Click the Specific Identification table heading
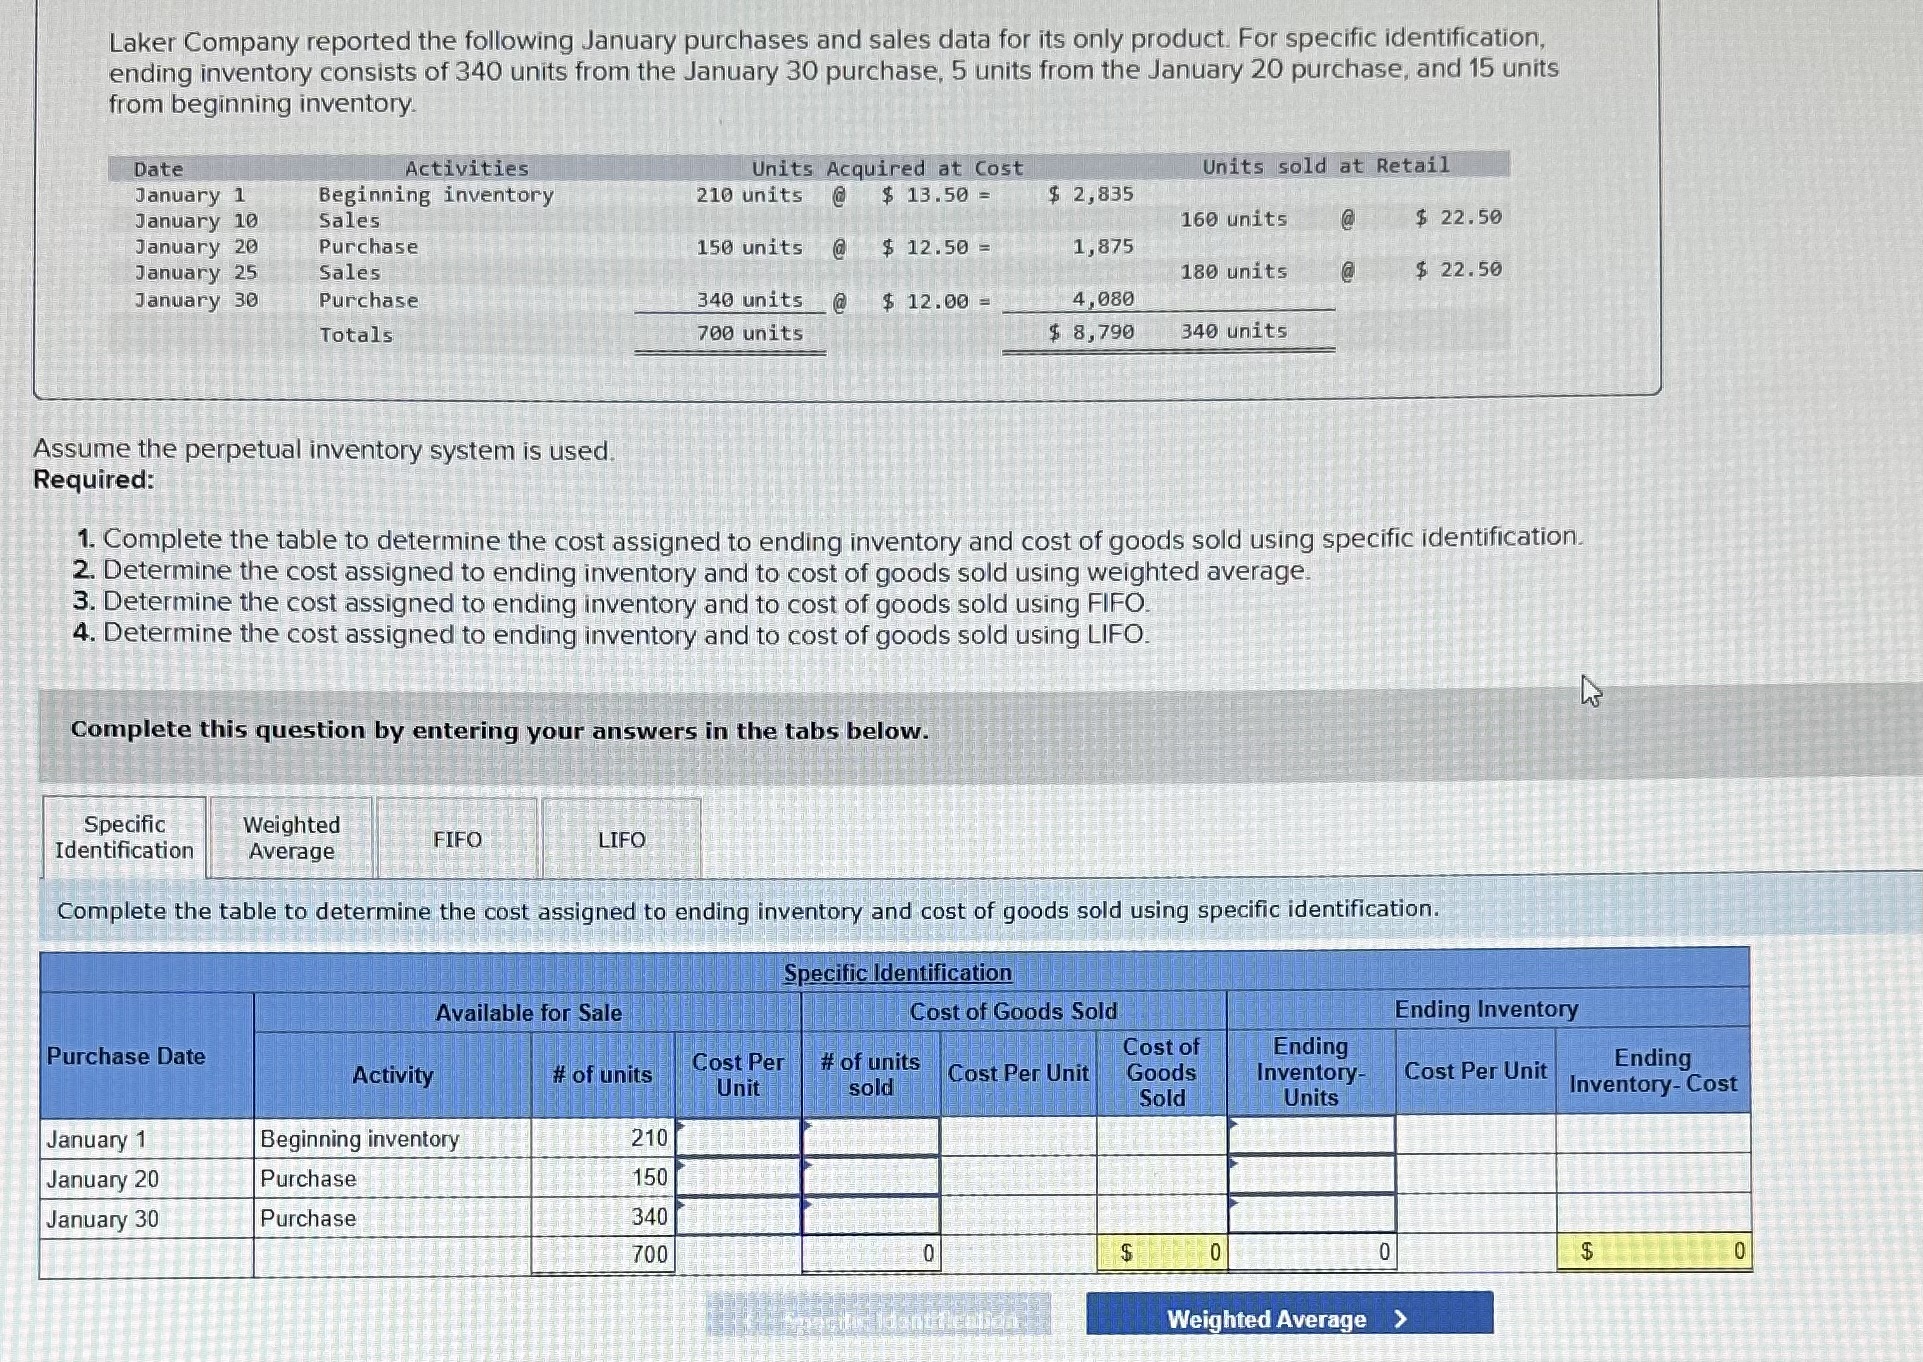This screenshot has width=1923, height=1362. coord(897,972)
